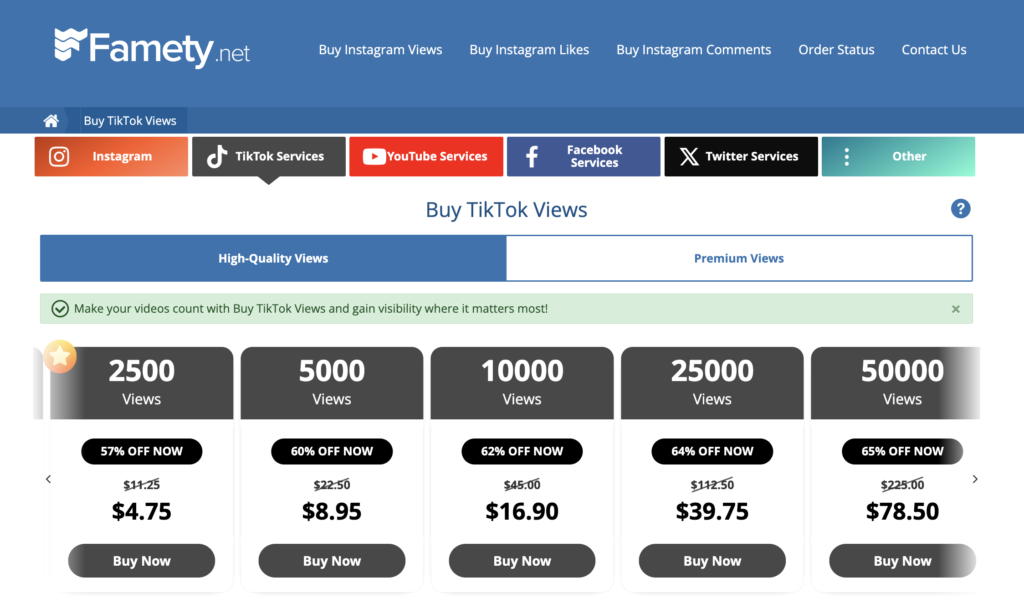Select the High-Quality Views tab
The height and width of the screenshot is (609, 1024).
[272, 258]
